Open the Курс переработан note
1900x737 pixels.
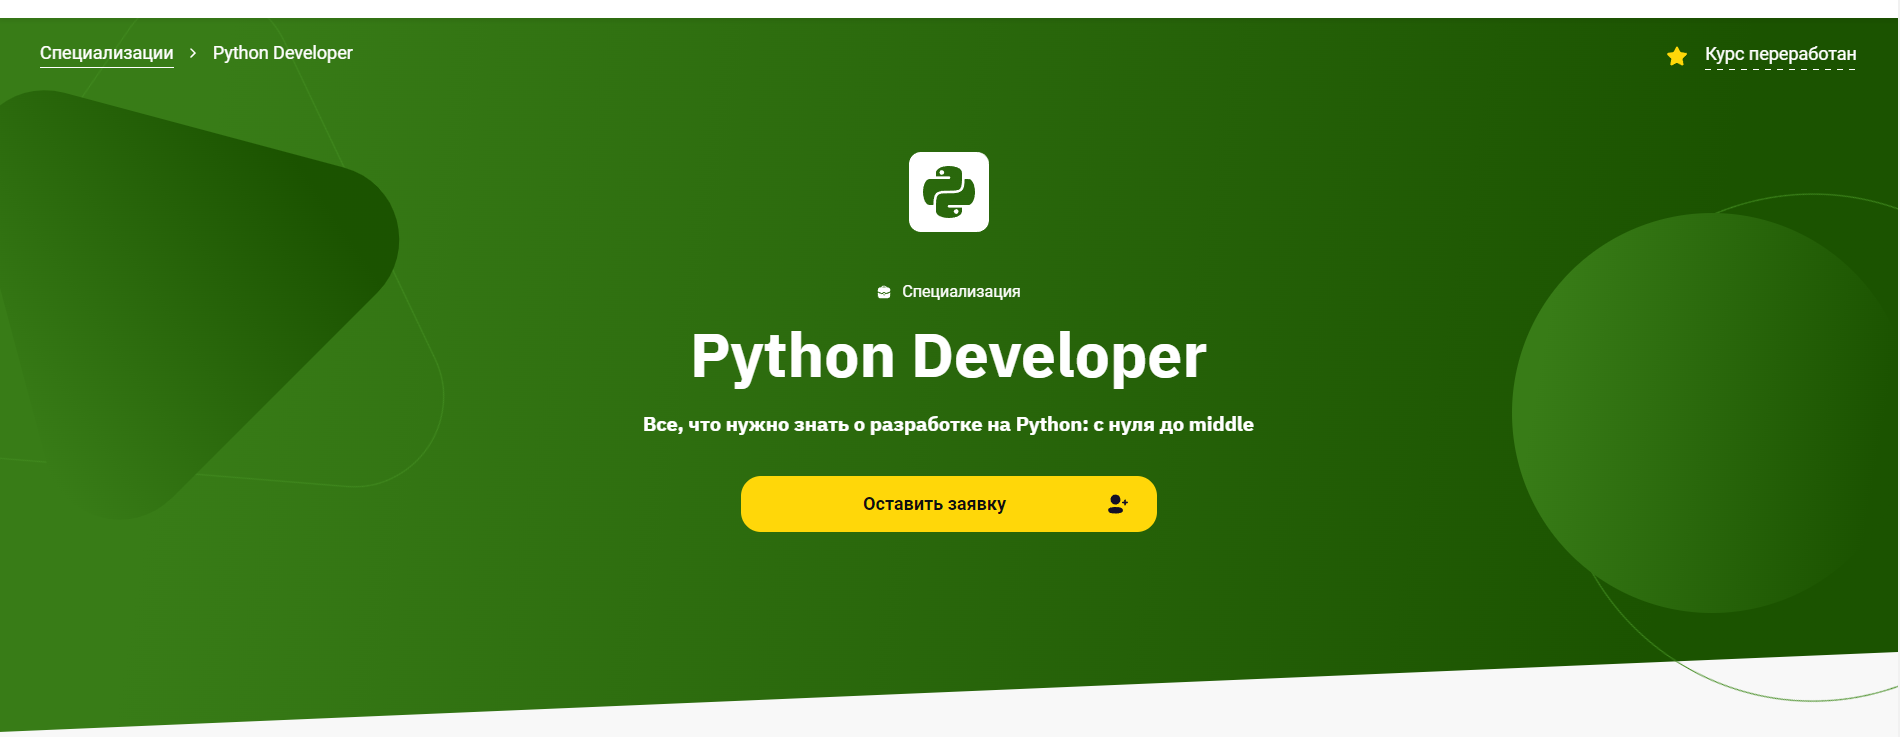pos(1780,54)
